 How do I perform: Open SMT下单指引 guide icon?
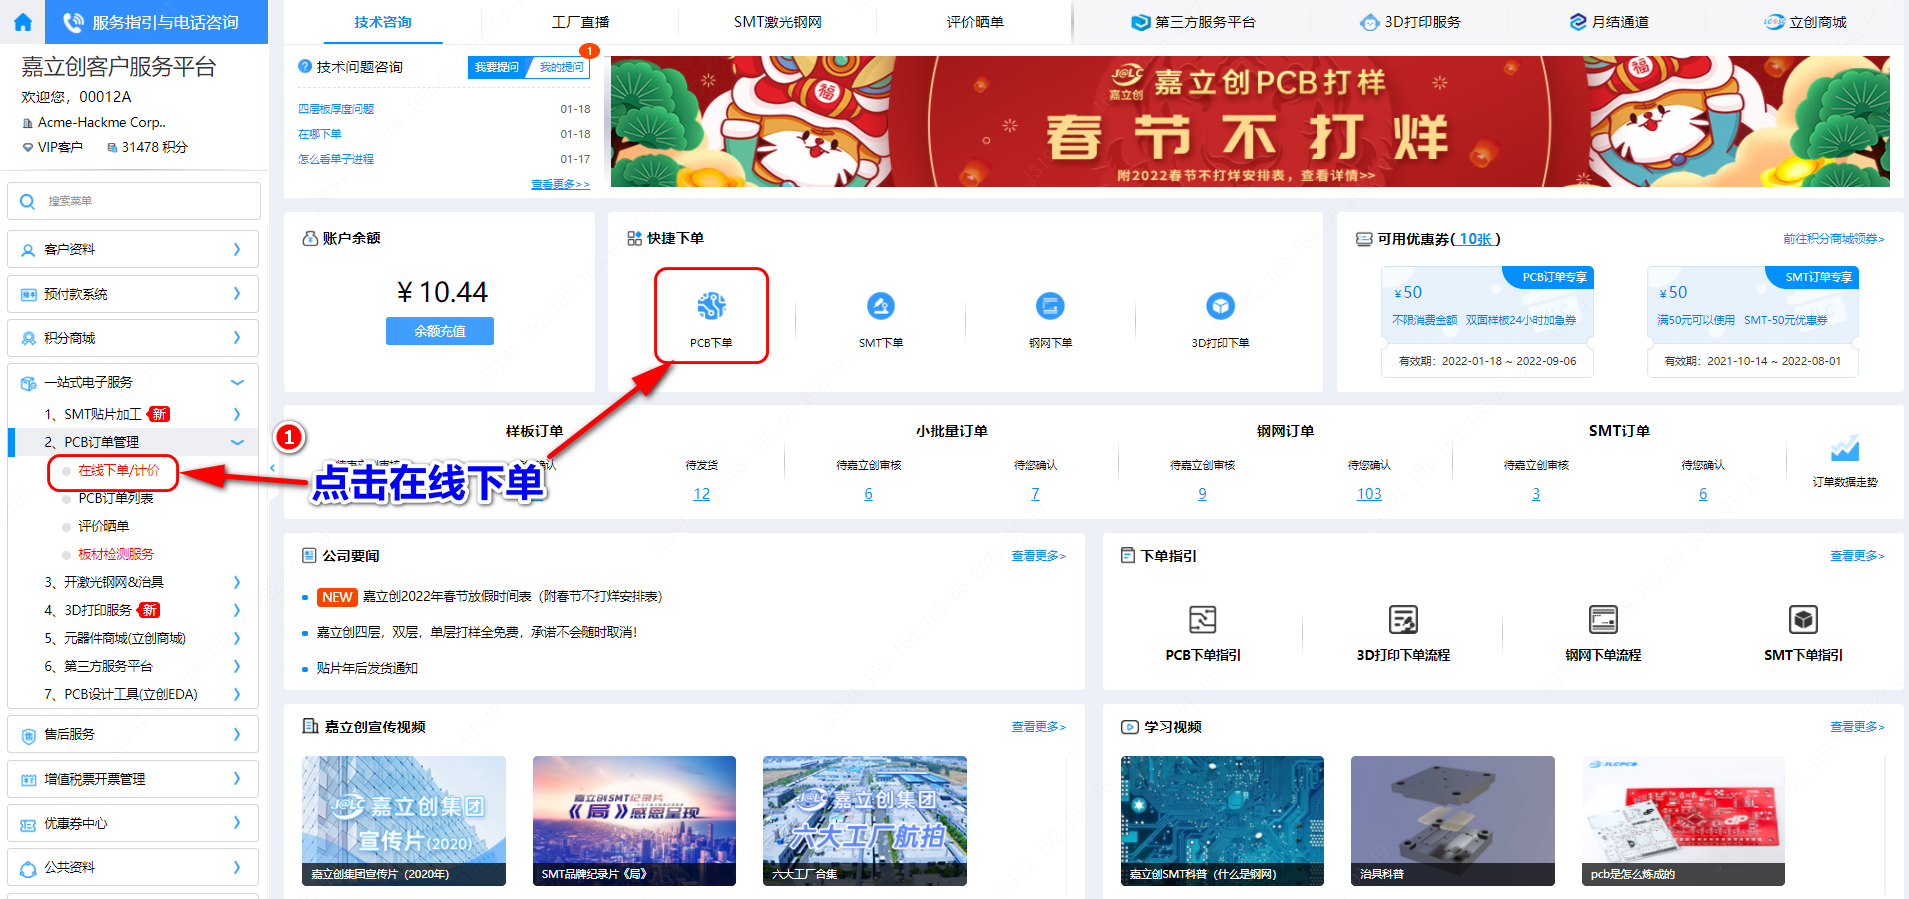pos(1803,620)
